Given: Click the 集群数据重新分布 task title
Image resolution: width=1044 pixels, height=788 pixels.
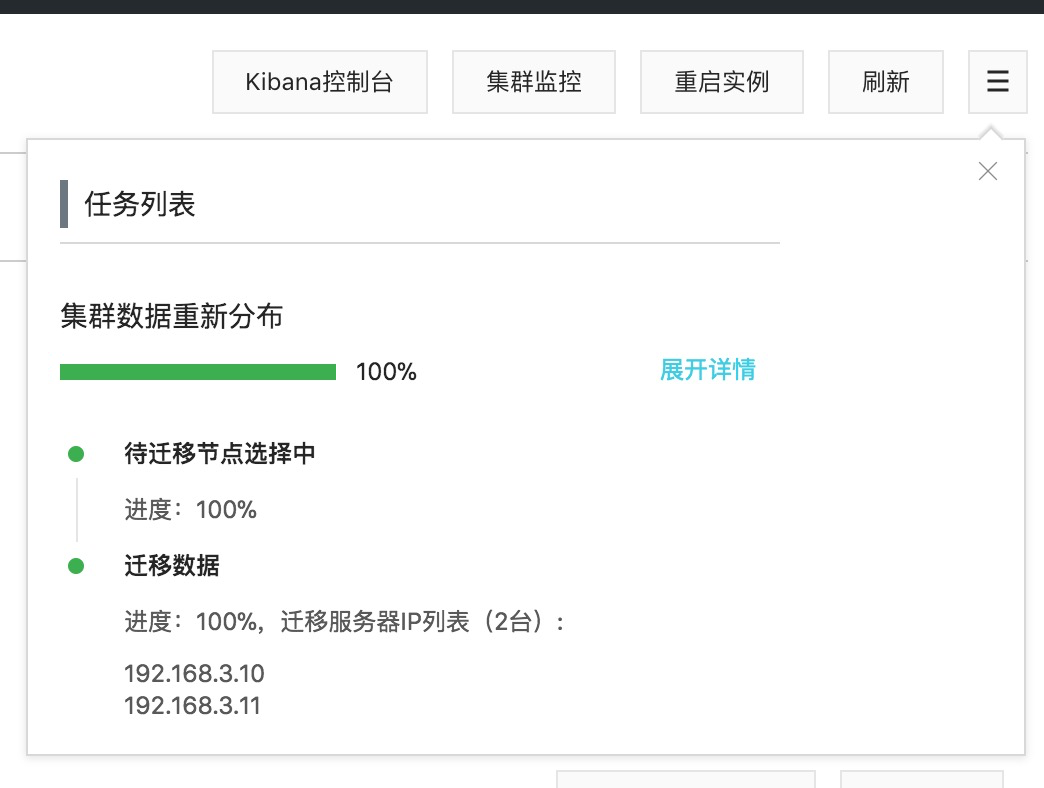Looking at the screenshot, I should (171, 317).
